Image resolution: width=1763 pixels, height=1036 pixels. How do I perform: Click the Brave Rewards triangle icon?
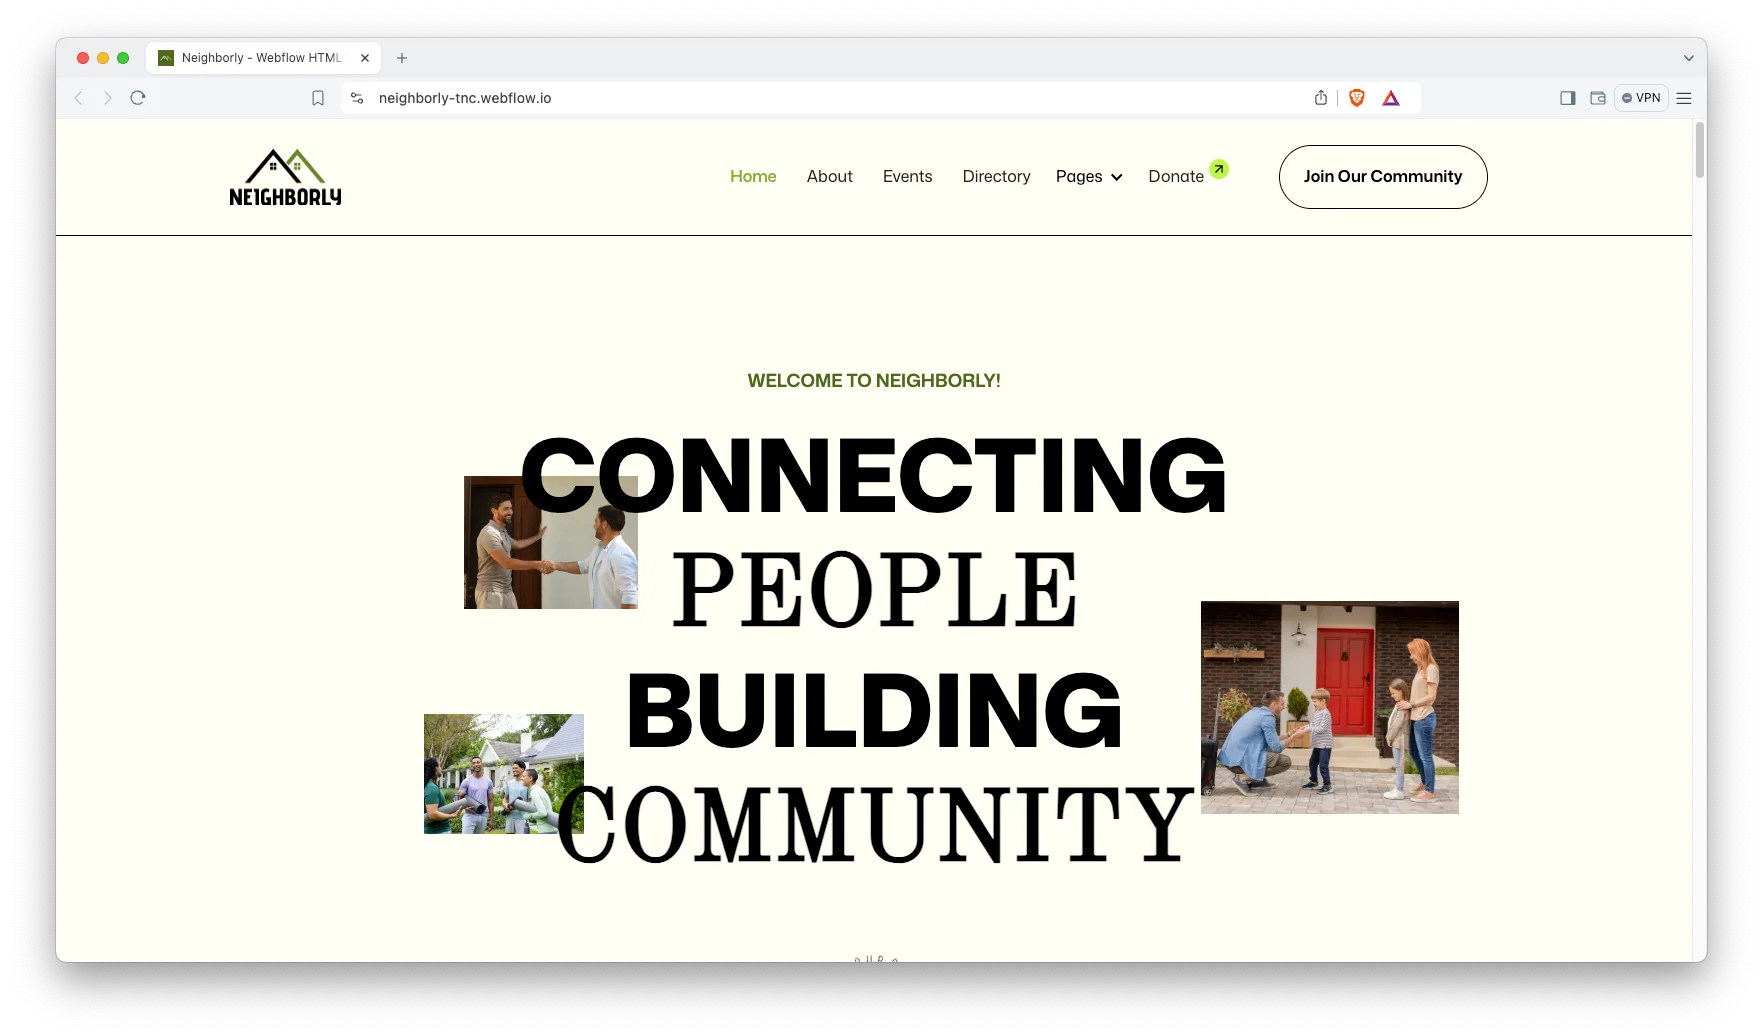tap(1391, 98)
